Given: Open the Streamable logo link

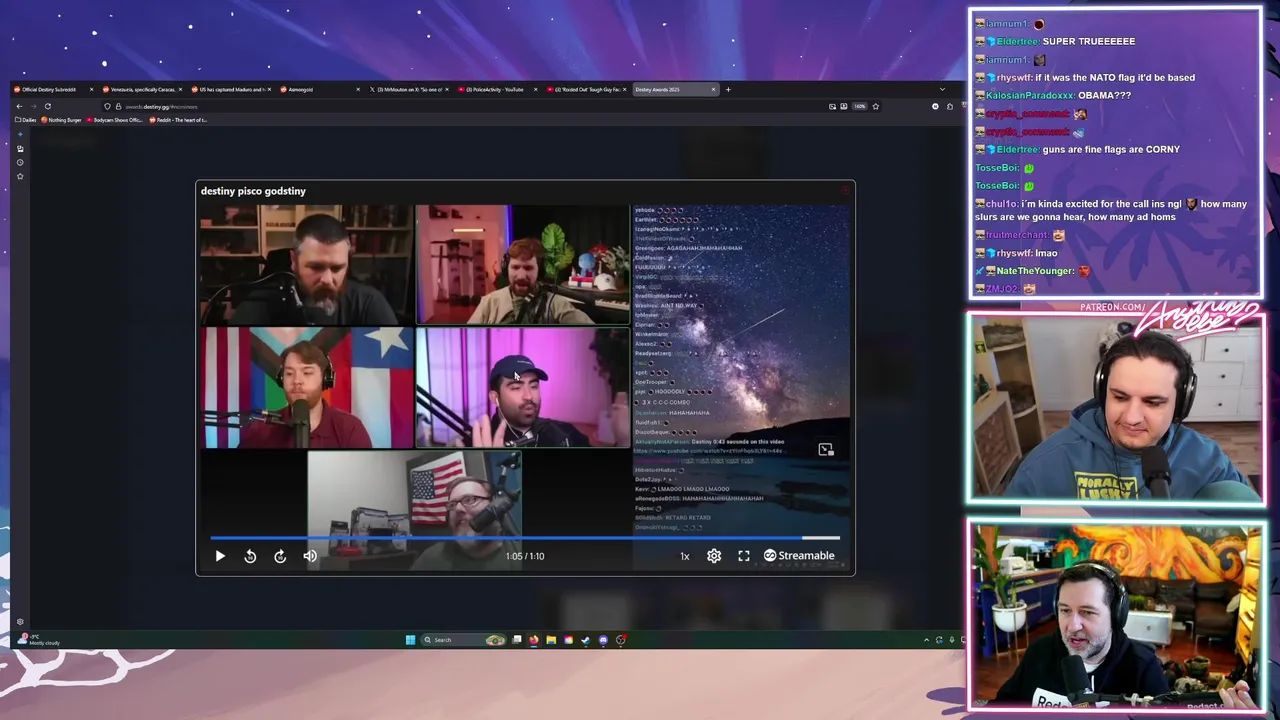Looking at the screenshot, I should pyautogui.click(x=799, y=556).
